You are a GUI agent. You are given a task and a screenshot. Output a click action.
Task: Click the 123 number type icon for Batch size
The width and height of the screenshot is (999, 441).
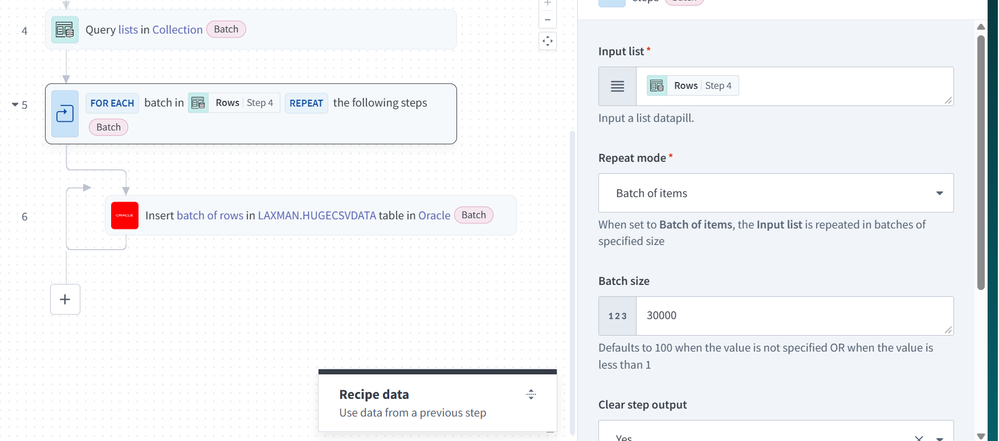pos(617,316)
